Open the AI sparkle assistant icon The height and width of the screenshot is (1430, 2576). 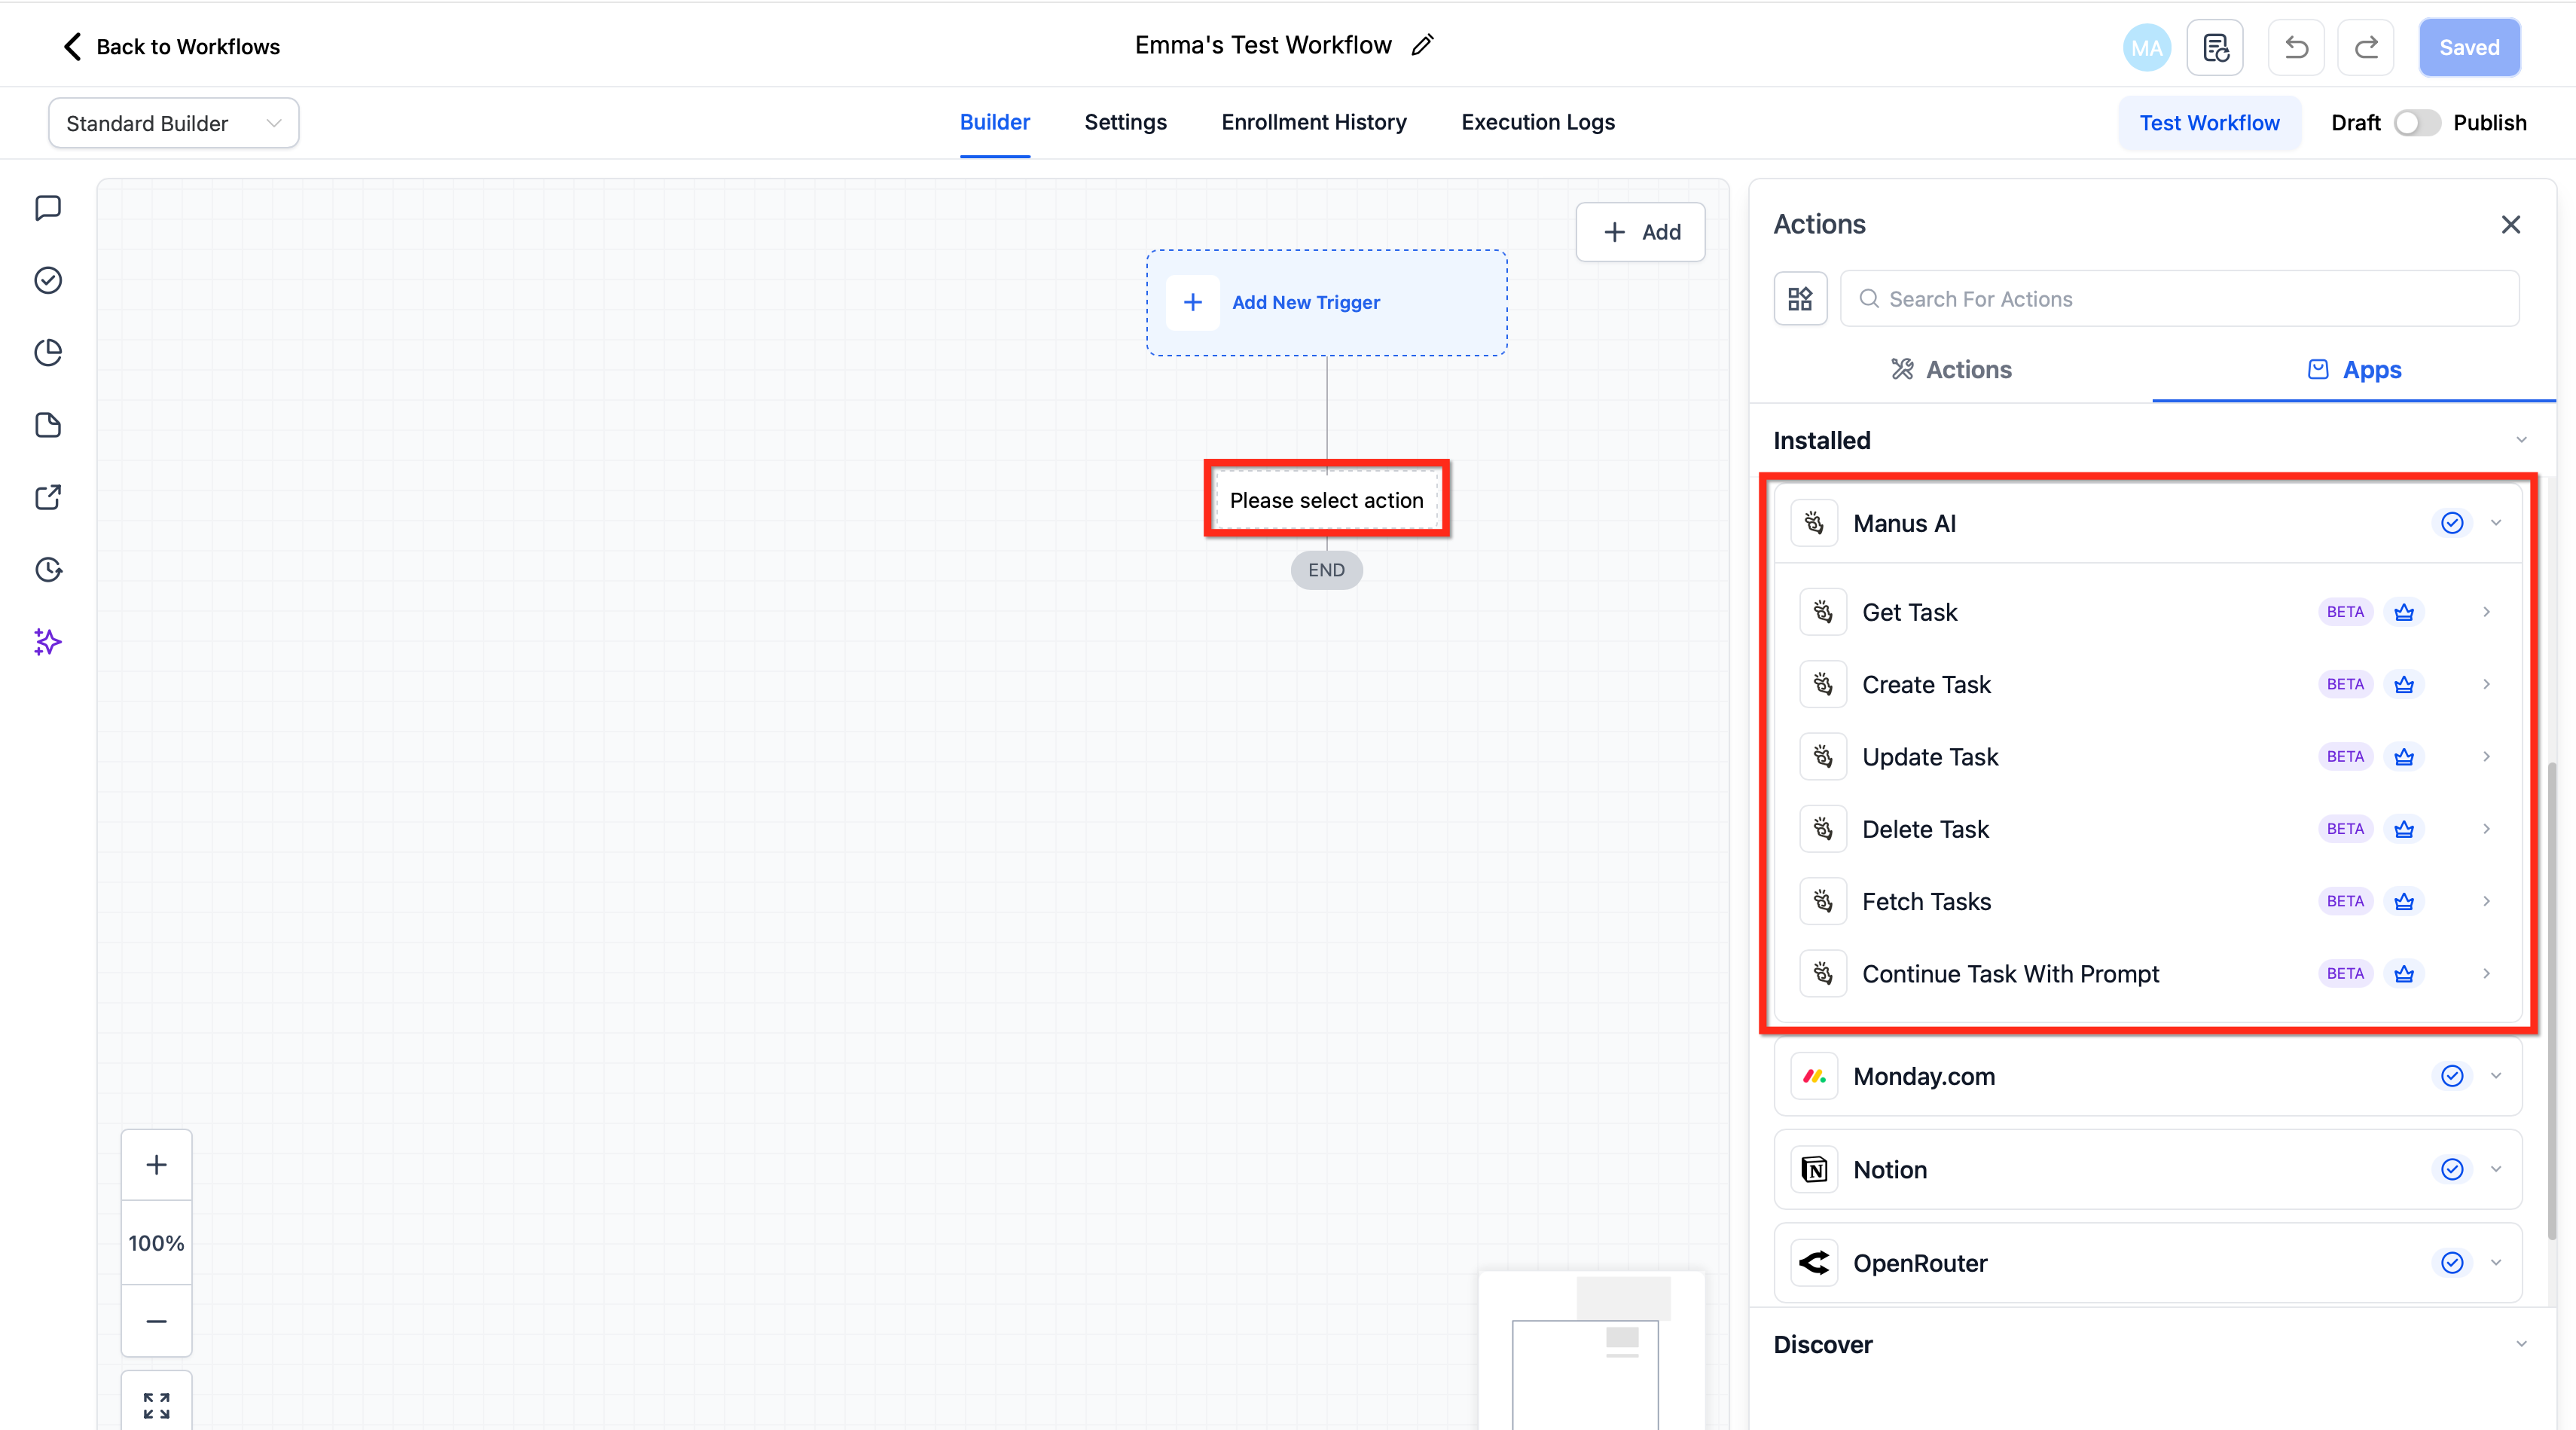[48, 642]
